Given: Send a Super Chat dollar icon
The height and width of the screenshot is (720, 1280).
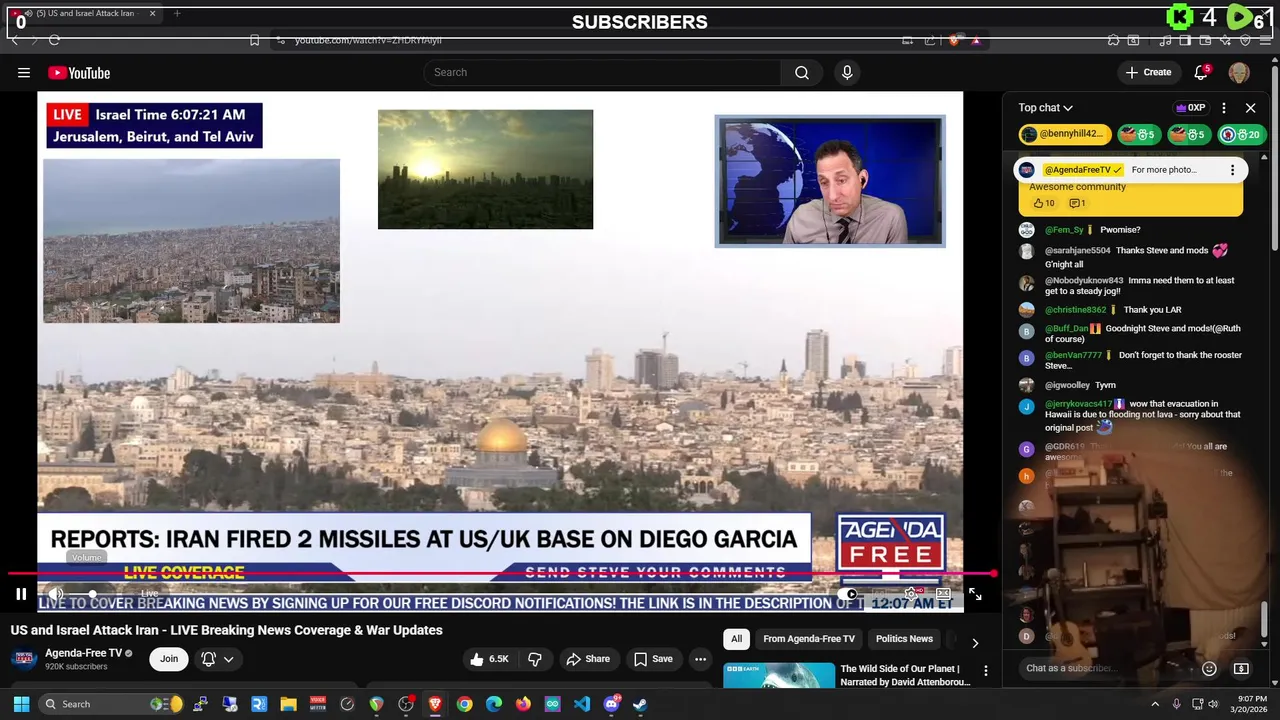Looking at the screenshot, I should coord(1241,668).
